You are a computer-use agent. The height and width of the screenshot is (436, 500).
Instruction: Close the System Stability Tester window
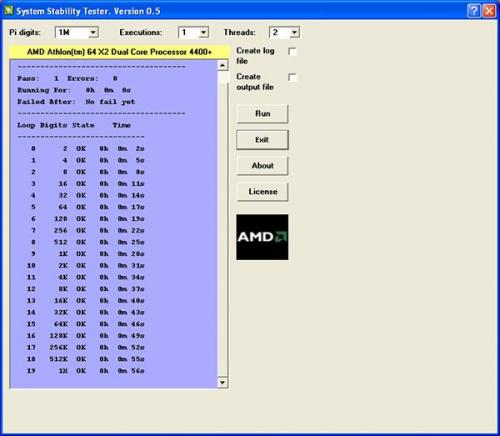point(489,11)
